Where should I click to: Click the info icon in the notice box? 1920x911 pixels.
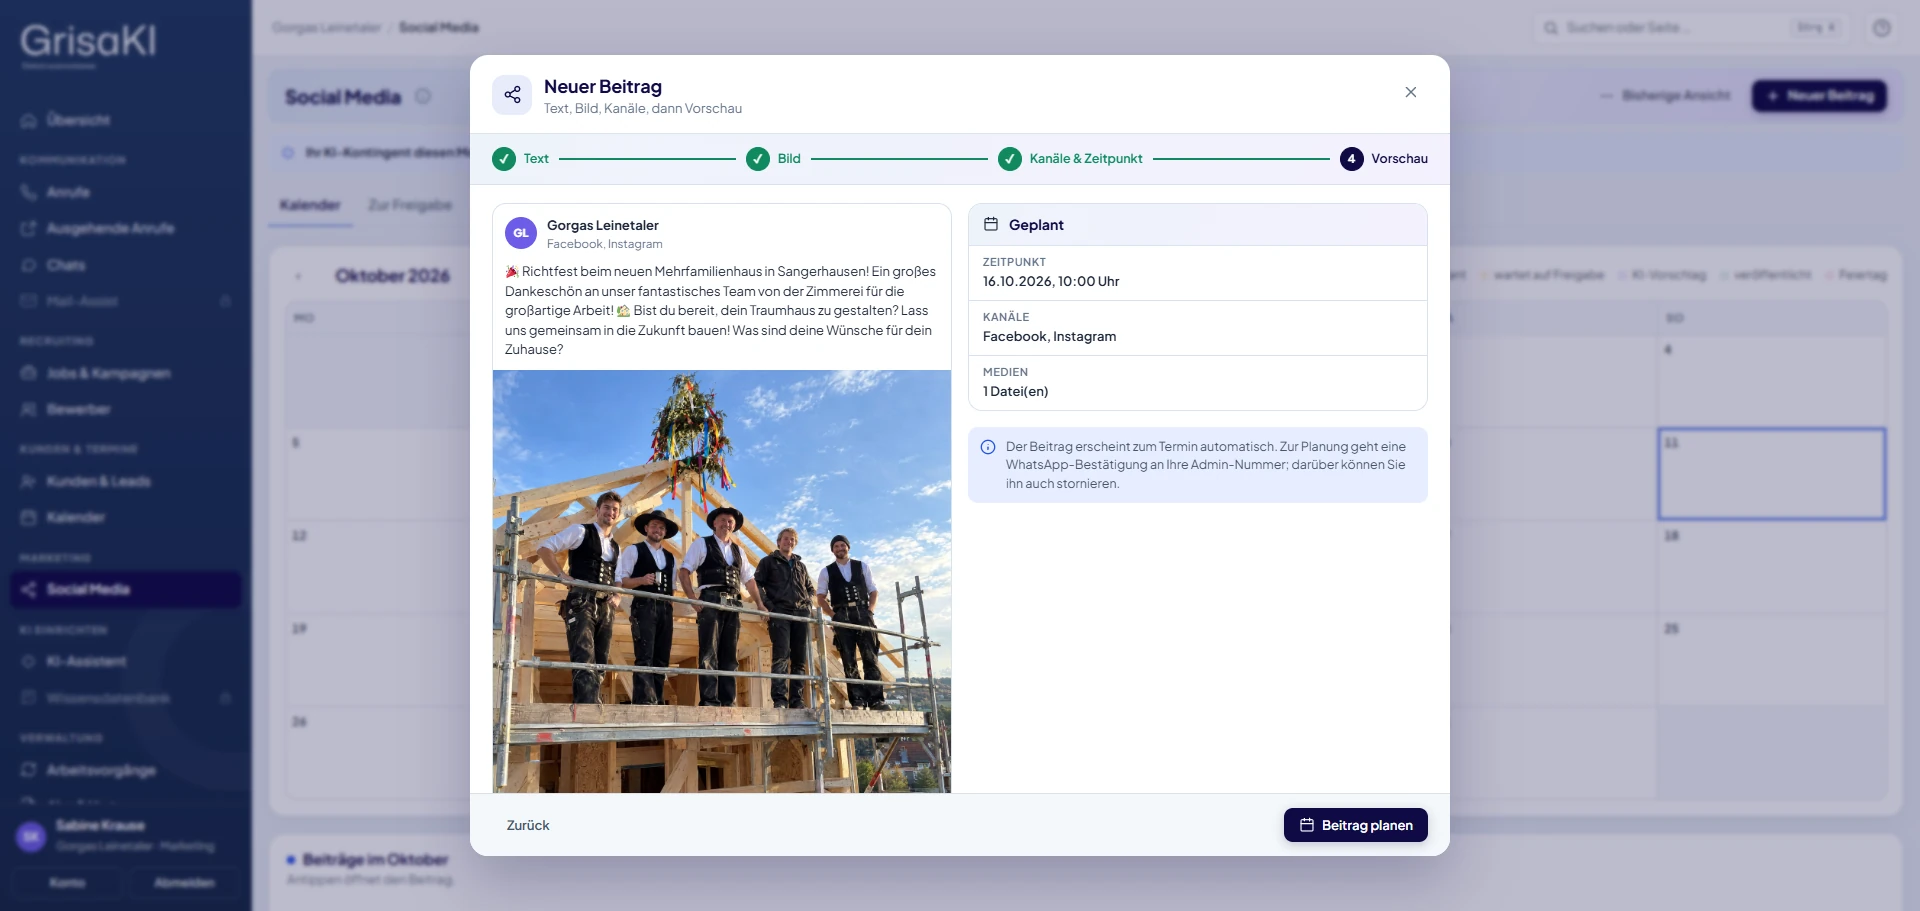click(988, 447)
